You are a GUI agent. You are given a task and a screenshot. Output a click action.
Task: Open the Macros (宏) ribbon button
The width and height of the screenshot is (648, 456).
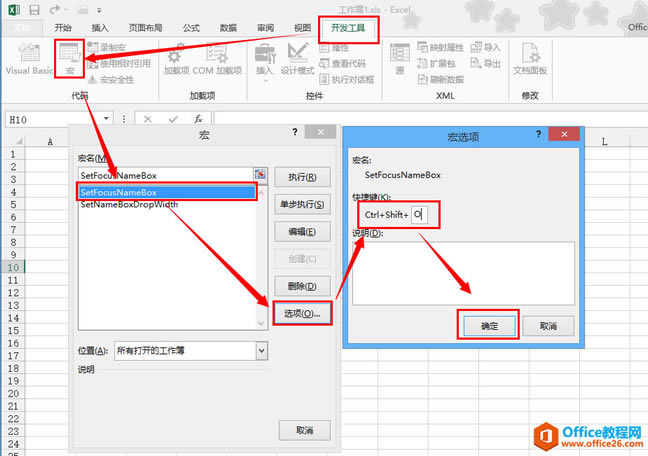pos(69,59)
